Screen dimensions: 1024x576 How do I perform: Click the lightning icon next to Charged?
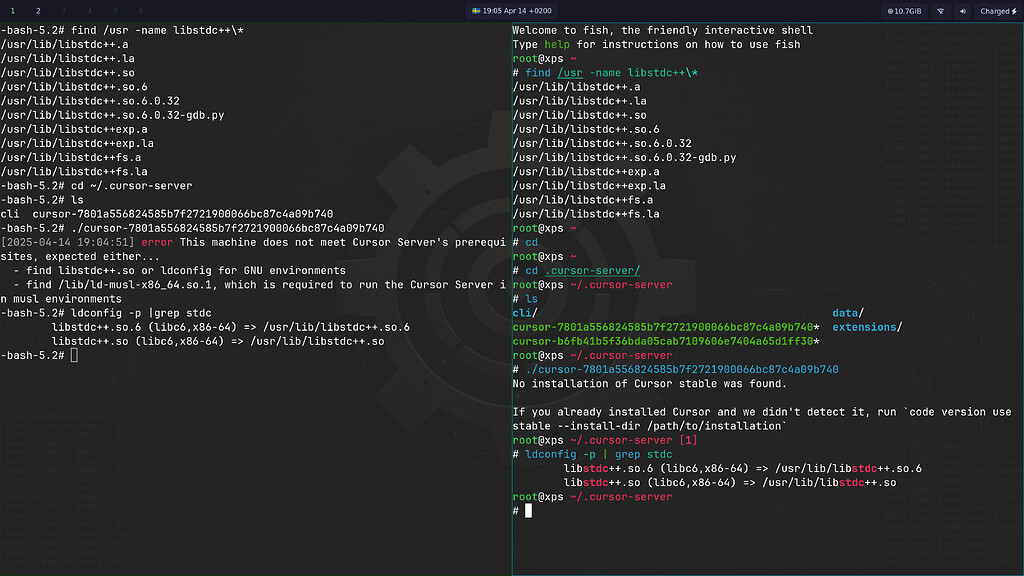tap(1014, 11)
